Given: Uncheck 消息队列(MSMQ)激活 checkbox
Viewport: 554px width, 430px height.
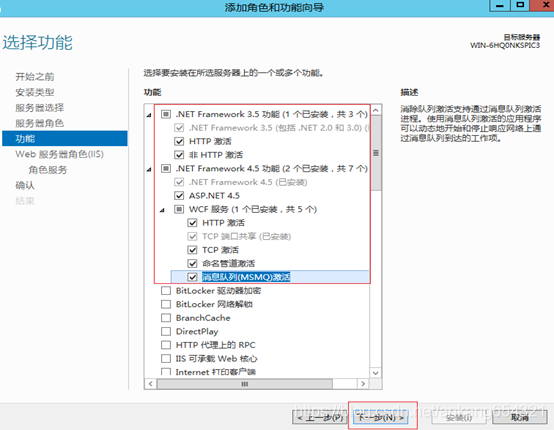Looking at the screenshot, I should click(x=192, y=277).
